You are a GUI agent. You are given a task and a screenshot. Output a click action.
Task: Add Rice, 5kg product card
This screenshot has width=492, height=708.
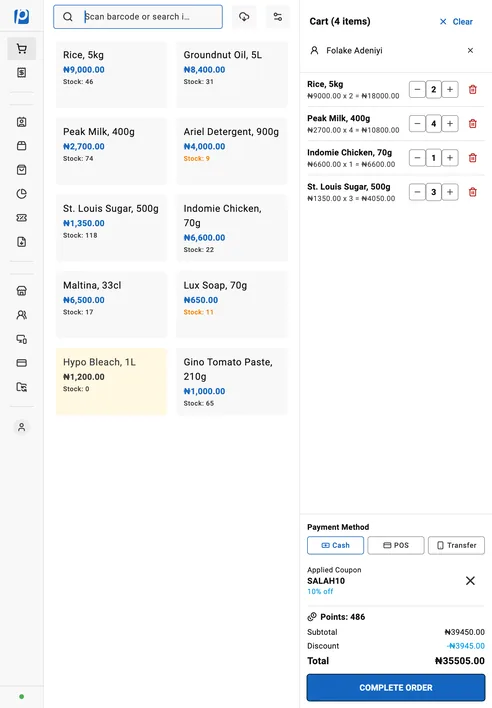point(111,75)
